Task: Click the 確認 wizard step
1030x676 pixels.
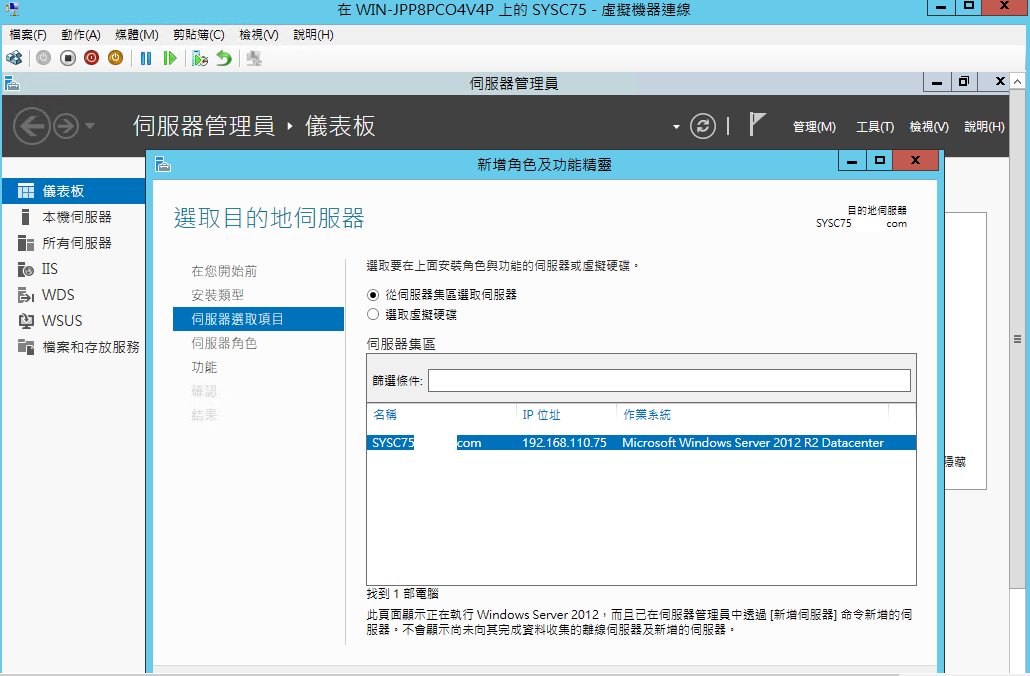Action: [204, 391]
